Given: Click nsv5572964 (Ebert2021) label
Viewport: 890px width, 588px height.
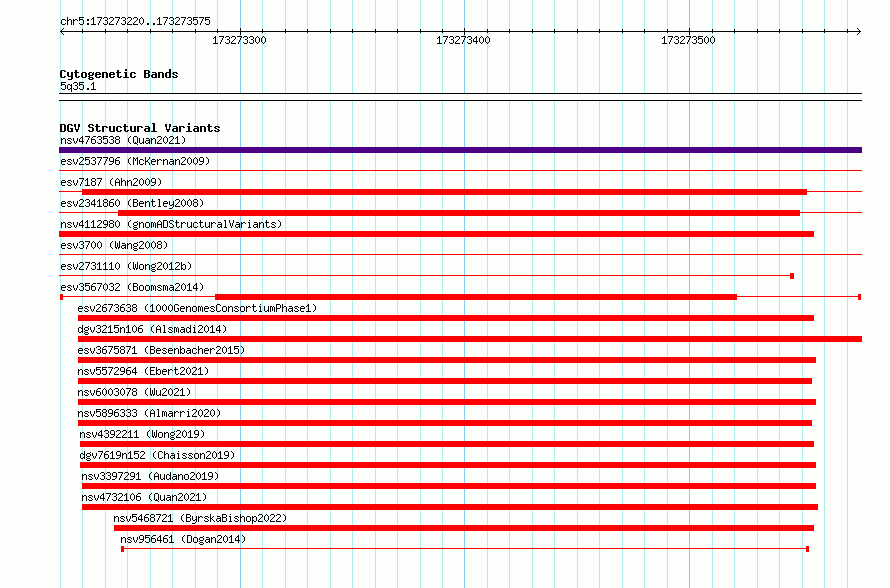Looking at the screenshot, I should 143,371.
